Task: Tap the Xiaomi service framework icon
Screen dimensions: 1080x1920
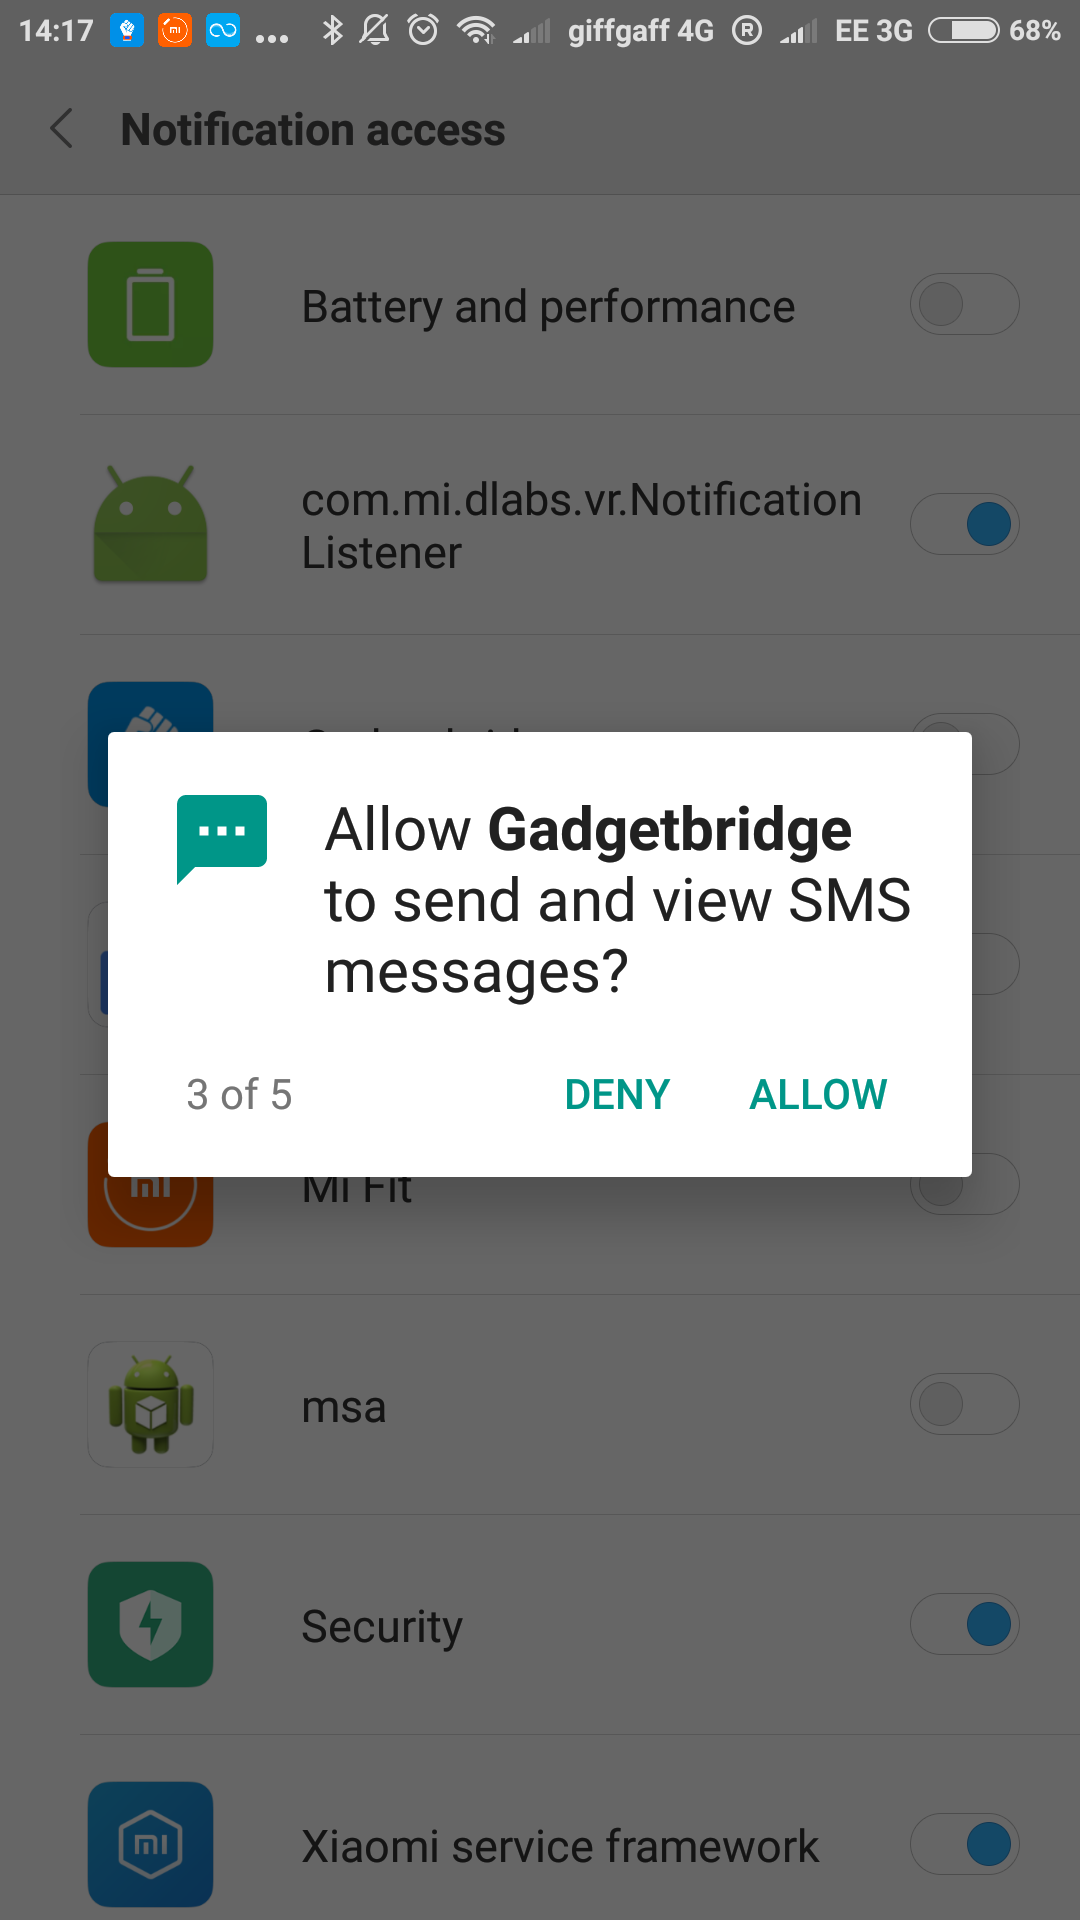Action: pos(150,1844)
